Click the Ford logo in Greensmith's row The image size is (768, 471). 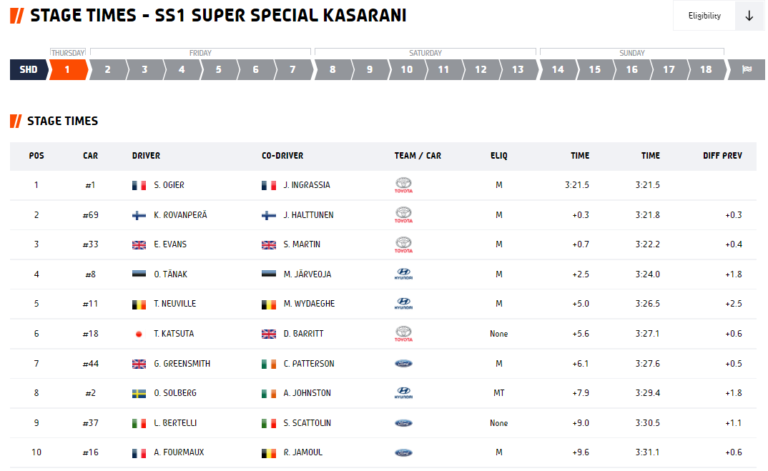click(x=404, y=364)
